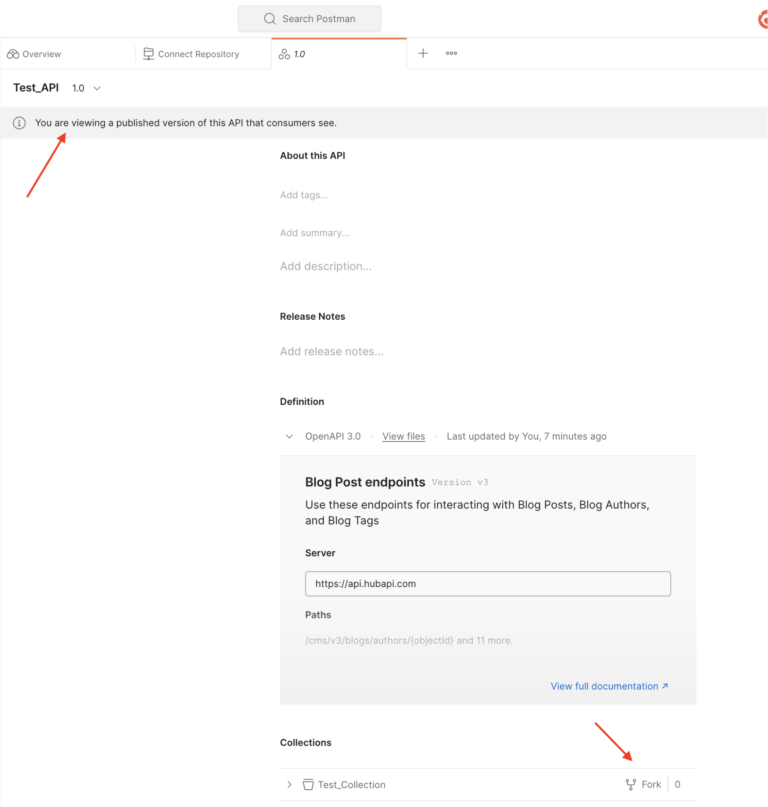Open a new tab with plus icon

[423, 54]
